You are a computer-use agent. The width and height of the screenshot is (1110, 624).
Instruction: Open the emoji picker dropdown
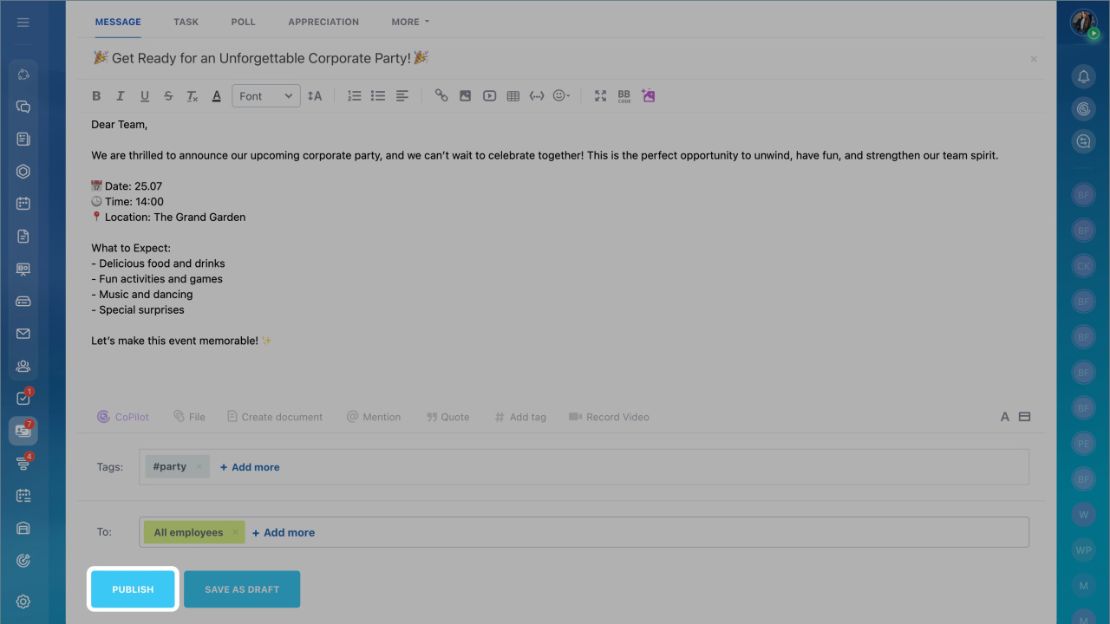coord(561,96)
